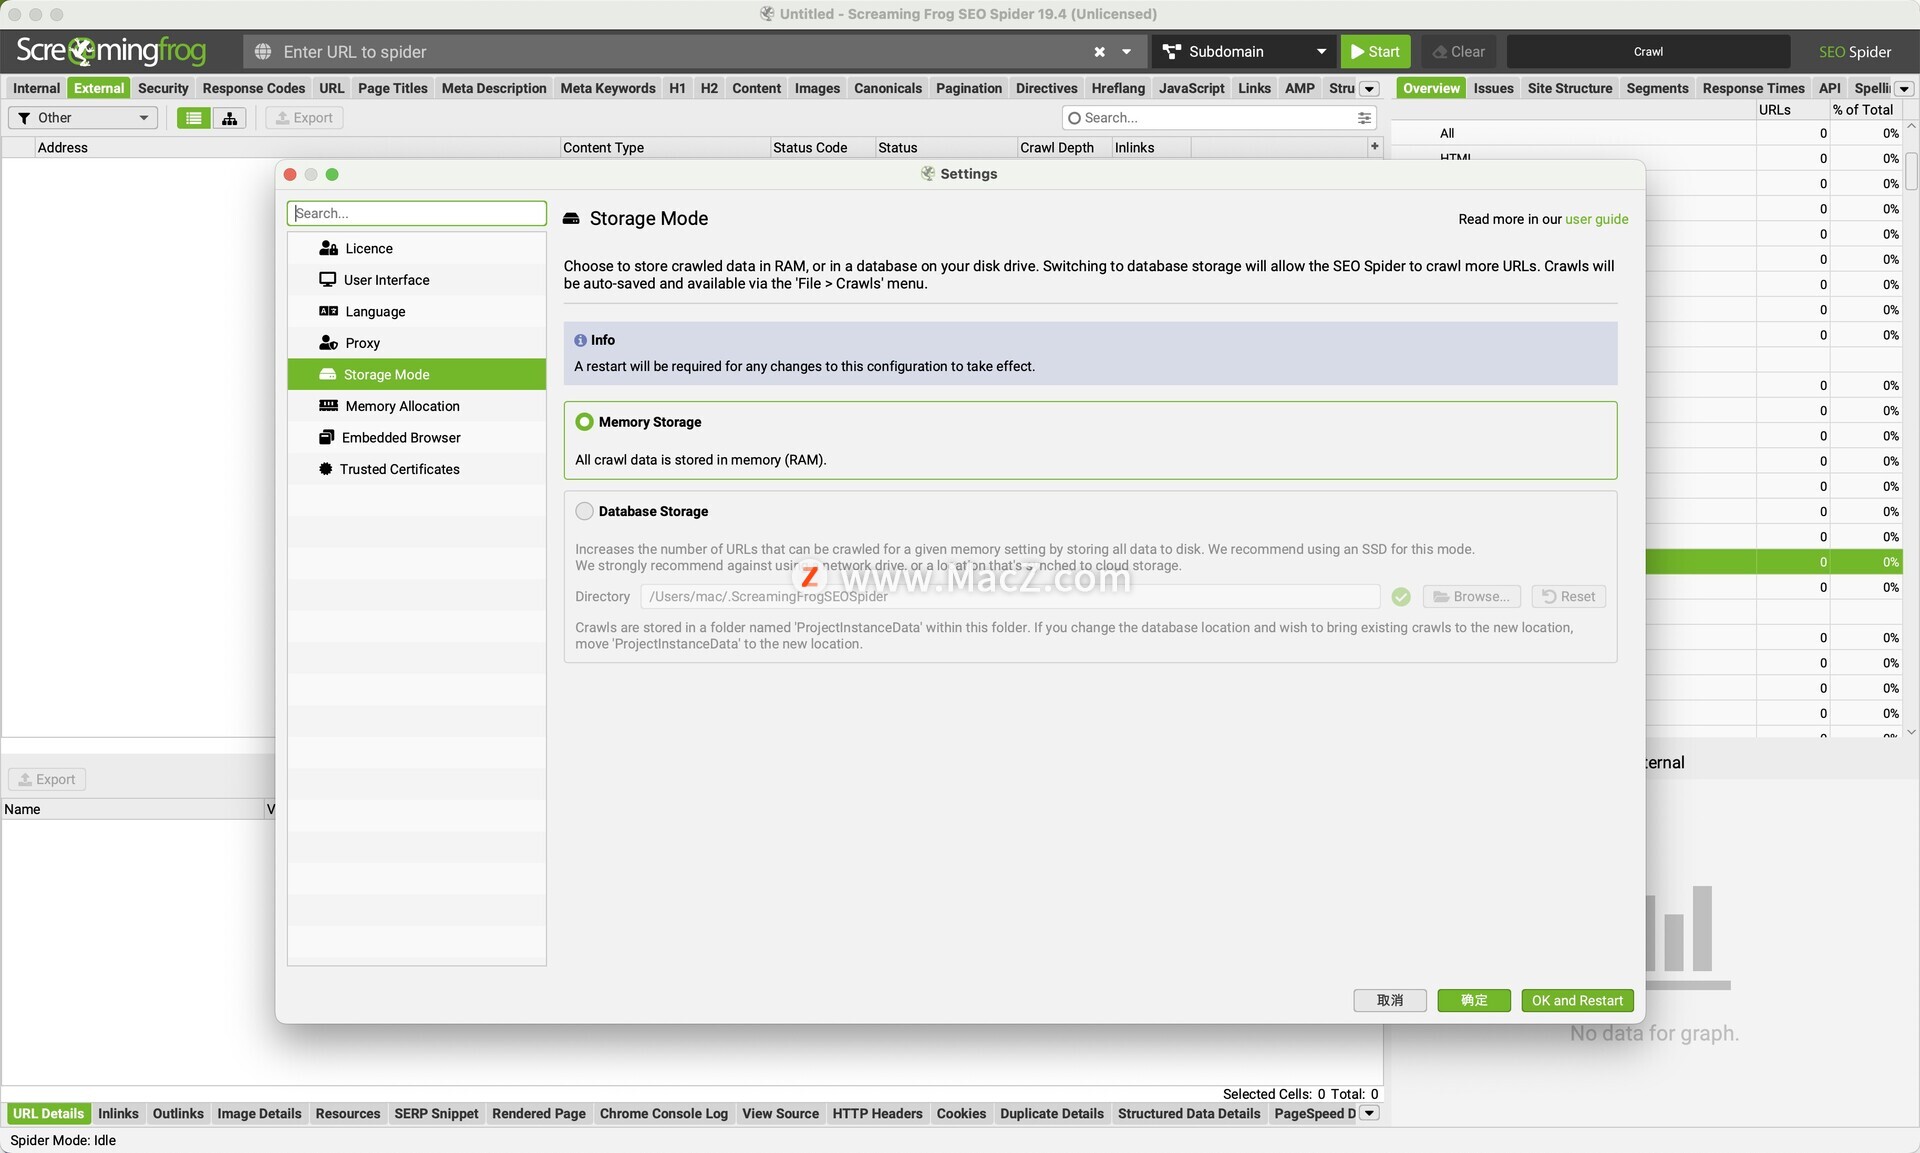Expand more top tabs dropdown arrow
Image resolution: width=1920 pixels, height=1153 pixels.
1369,89
